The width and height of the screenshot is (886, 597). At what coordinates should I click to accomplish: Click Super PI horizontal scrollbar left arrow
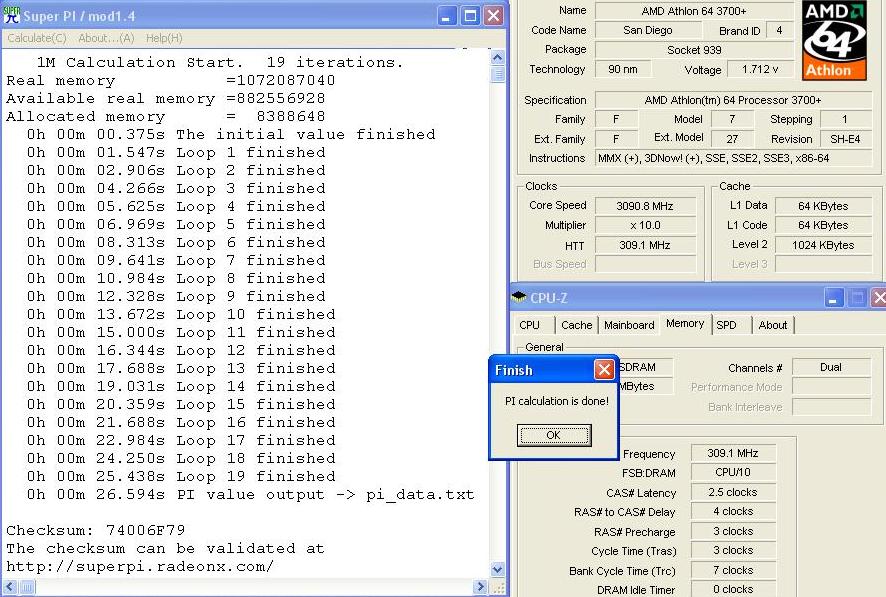(x=10, y=587)
